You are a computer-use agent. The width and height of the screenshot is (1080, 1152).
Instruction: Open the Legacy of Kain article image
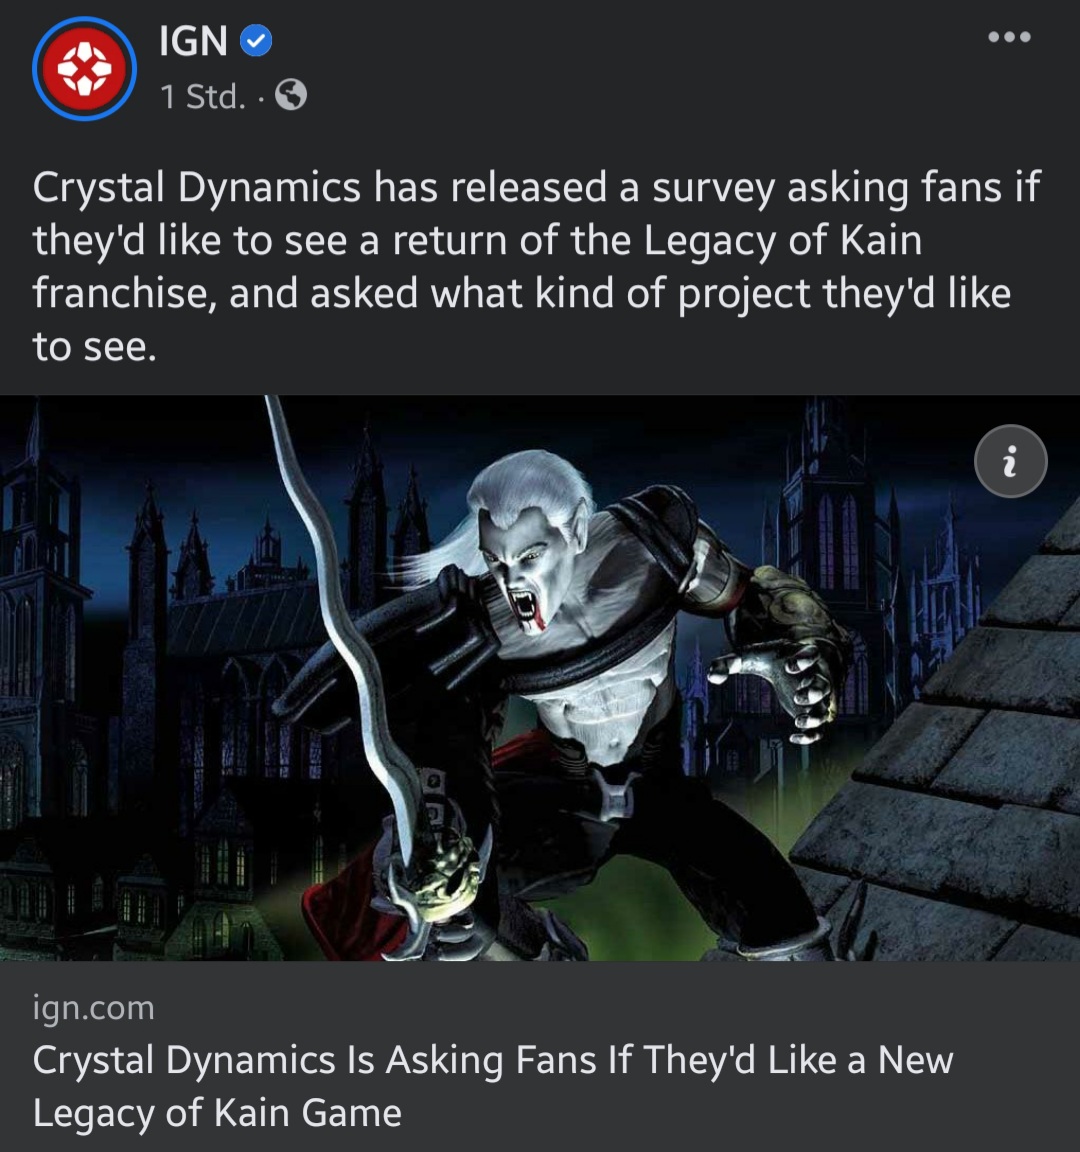pyautogui.click(x=540, y=678)
